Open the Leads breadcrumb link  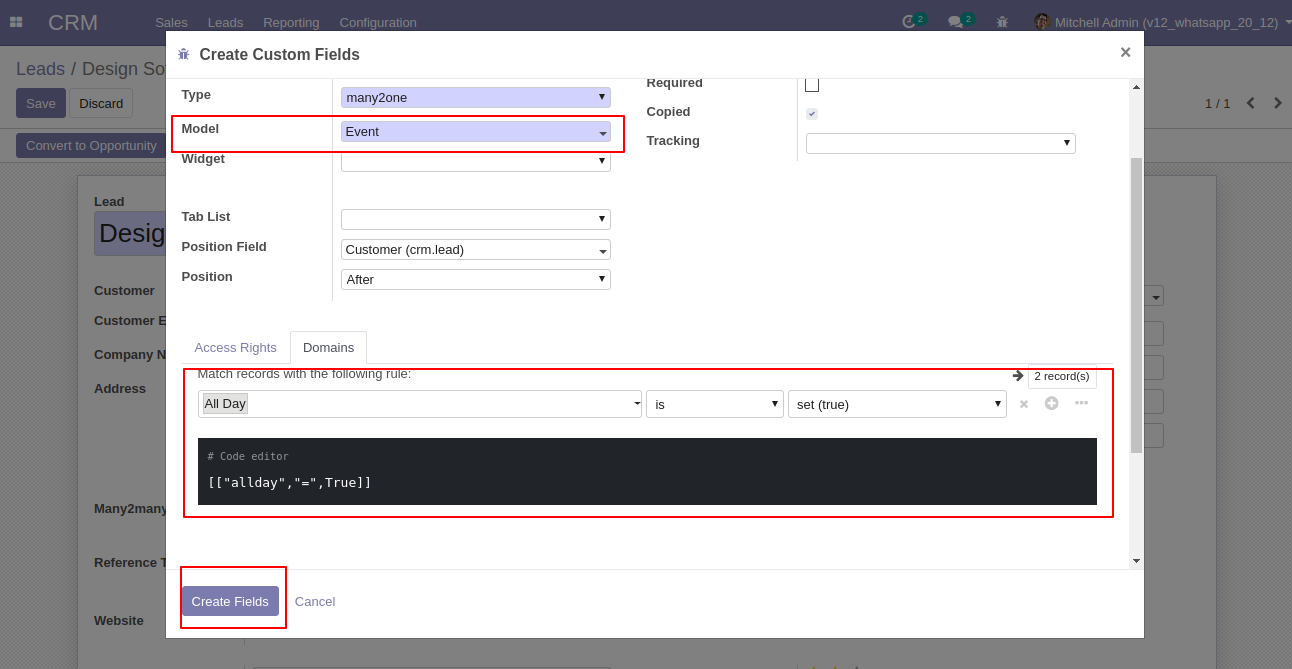click(x=40, y=69)
